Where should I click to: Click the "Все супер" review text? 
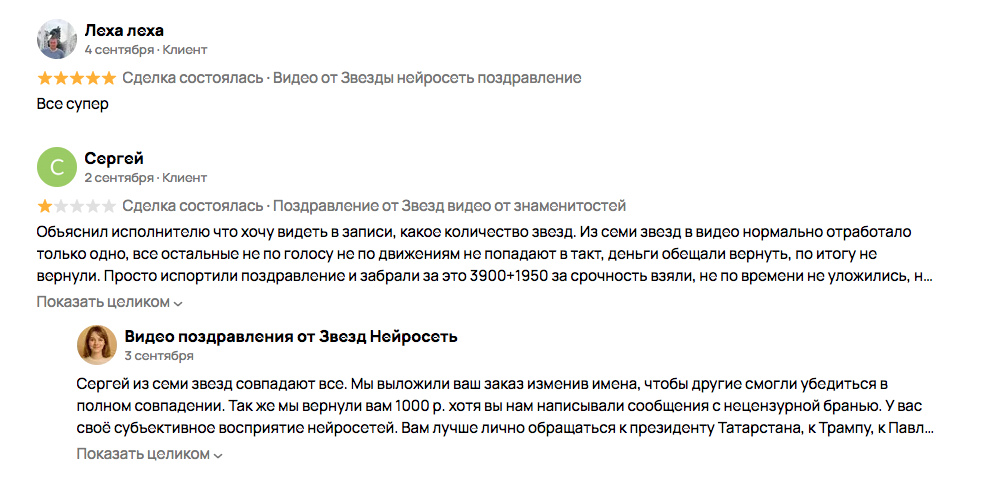click(72, 103)
